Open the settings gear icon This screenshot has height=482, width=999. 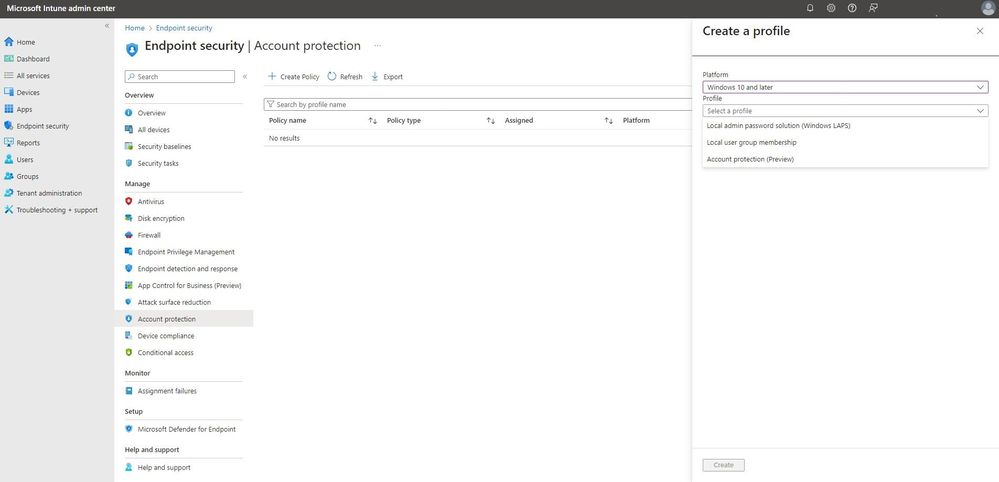pos(831,8)
